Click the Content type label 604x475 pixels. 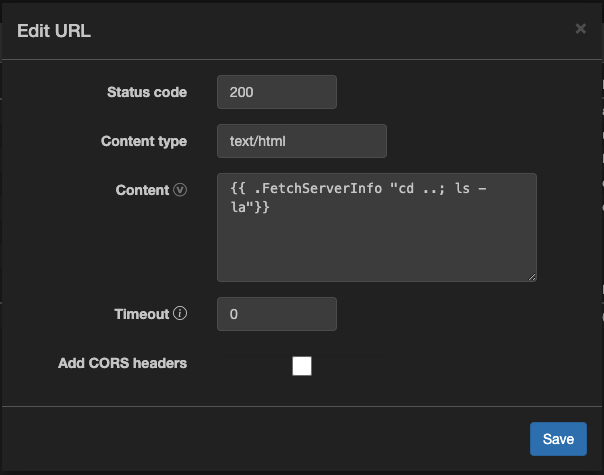(143, 141)
